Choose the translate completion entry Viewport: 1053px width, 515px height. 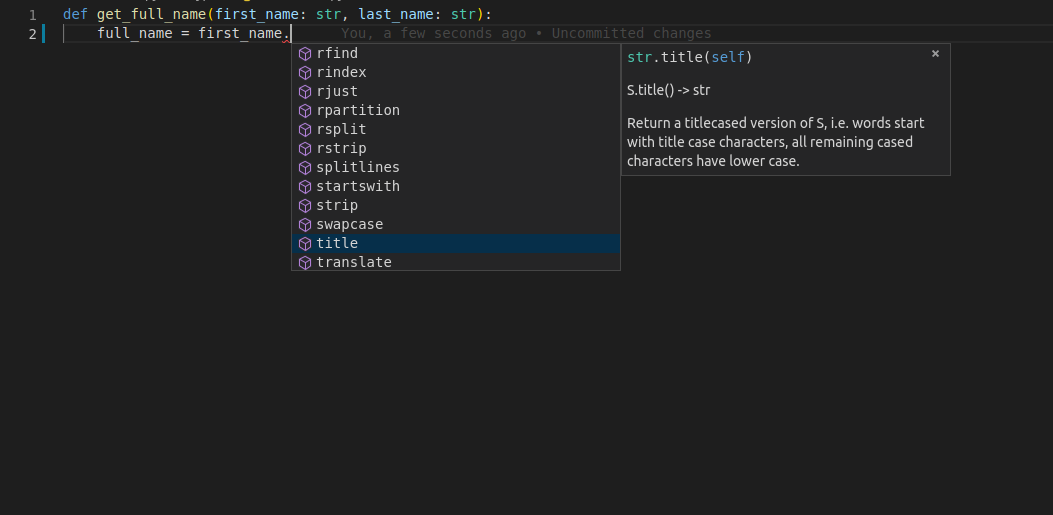pyautogui.click(x=354, y=262)
